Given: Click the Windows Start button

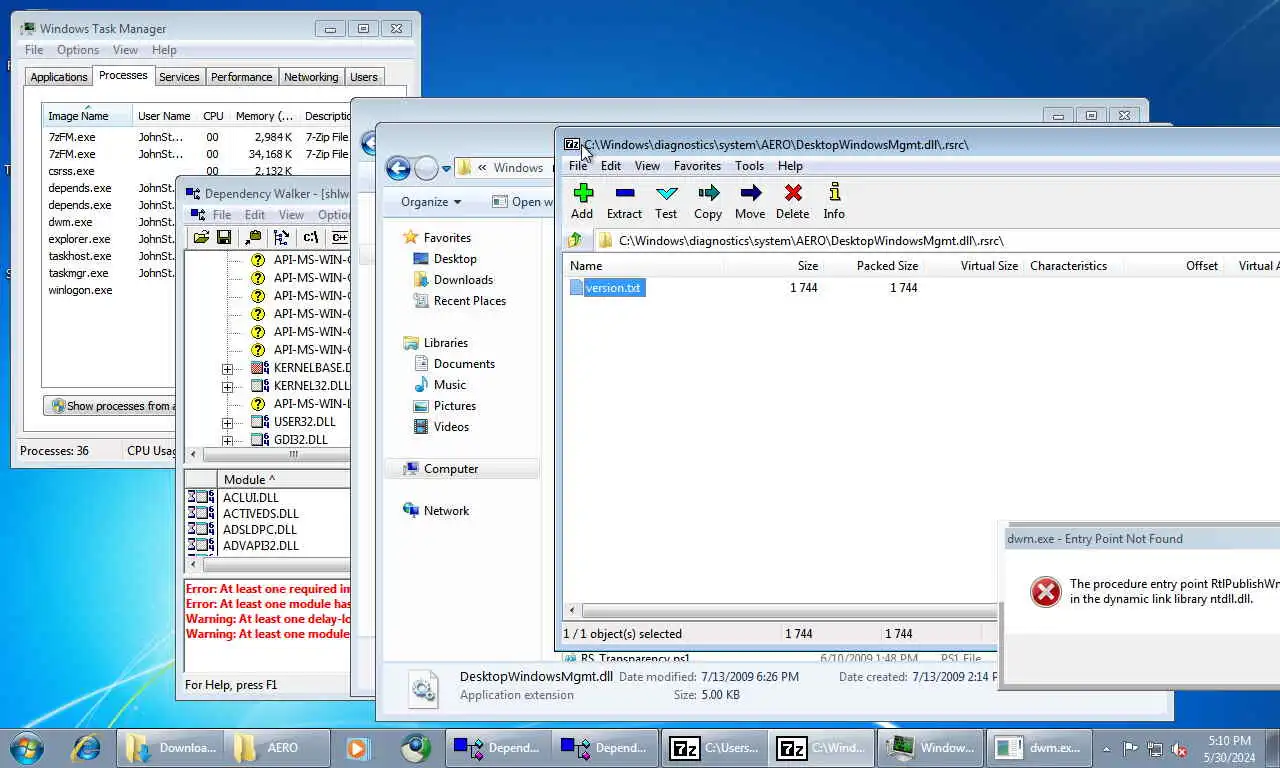Looking at the screenshot, I should (x=27, y=748).
